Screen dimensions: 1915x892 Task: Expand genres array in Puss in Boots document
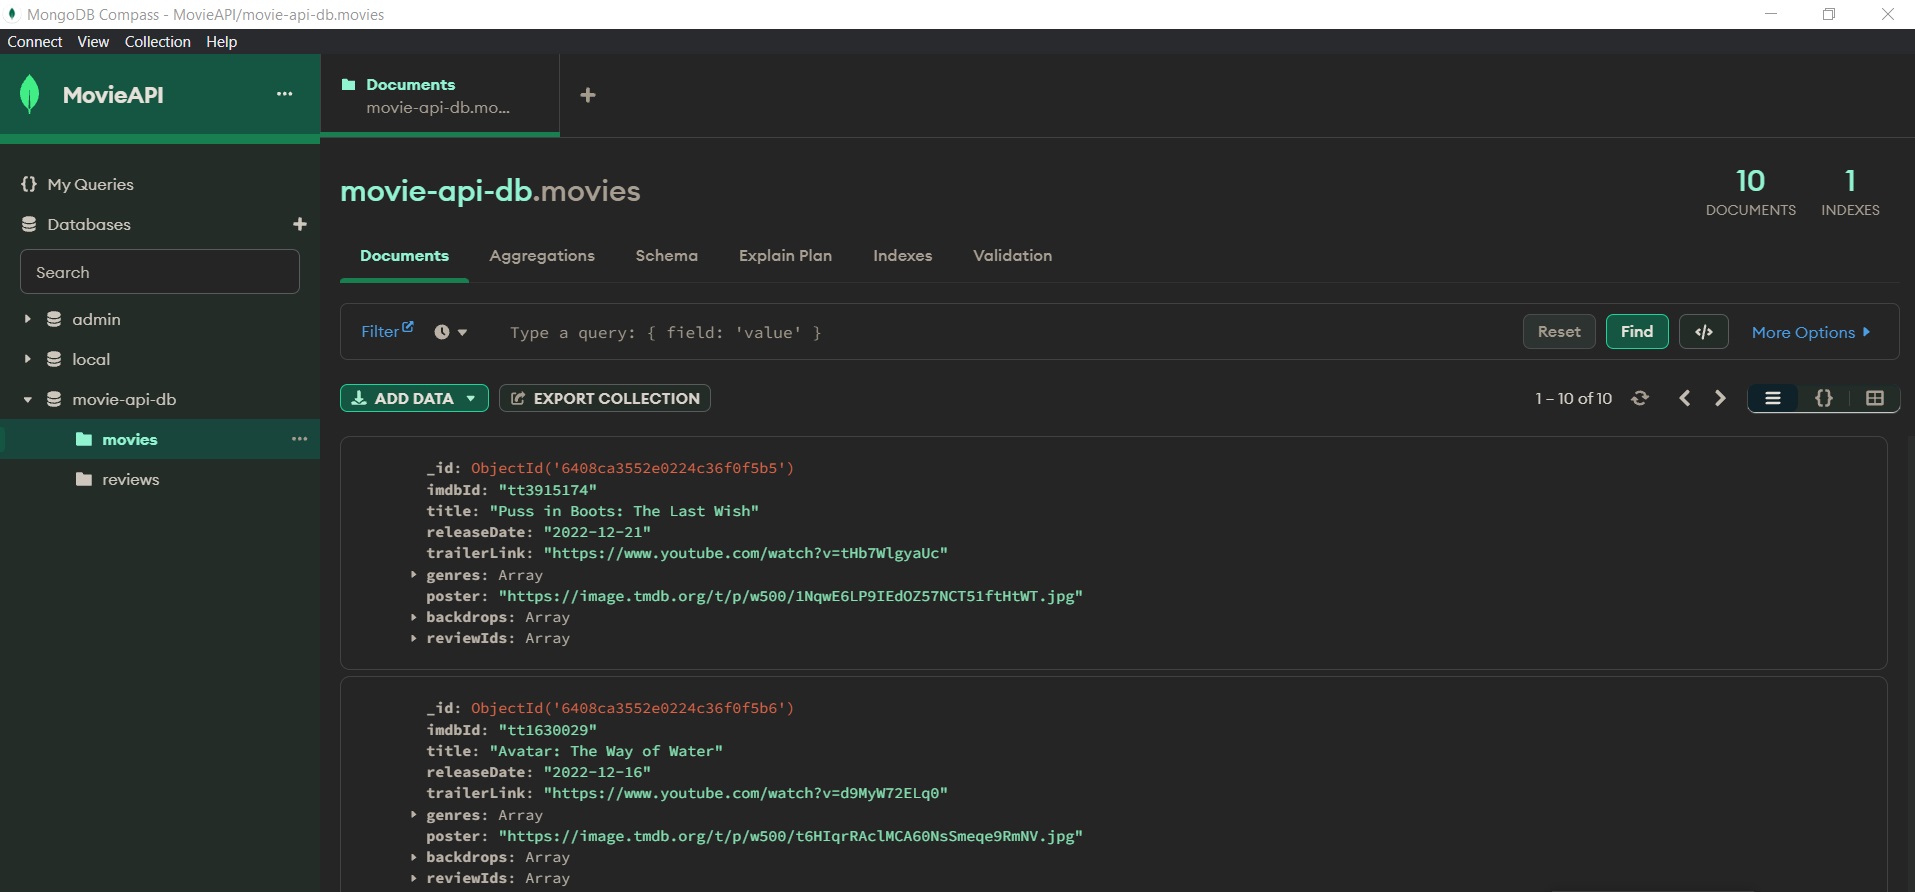pos(413,575)
